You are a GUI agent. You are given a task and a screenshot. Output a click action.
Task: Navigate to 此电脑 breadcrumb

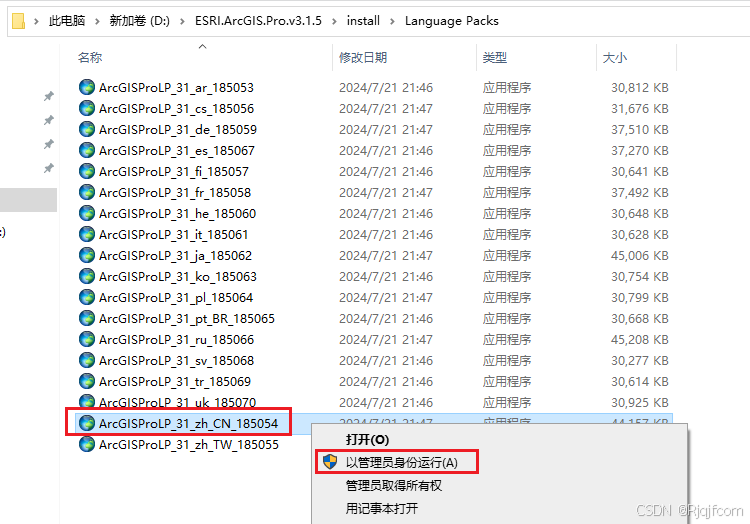tap(67, 21)
